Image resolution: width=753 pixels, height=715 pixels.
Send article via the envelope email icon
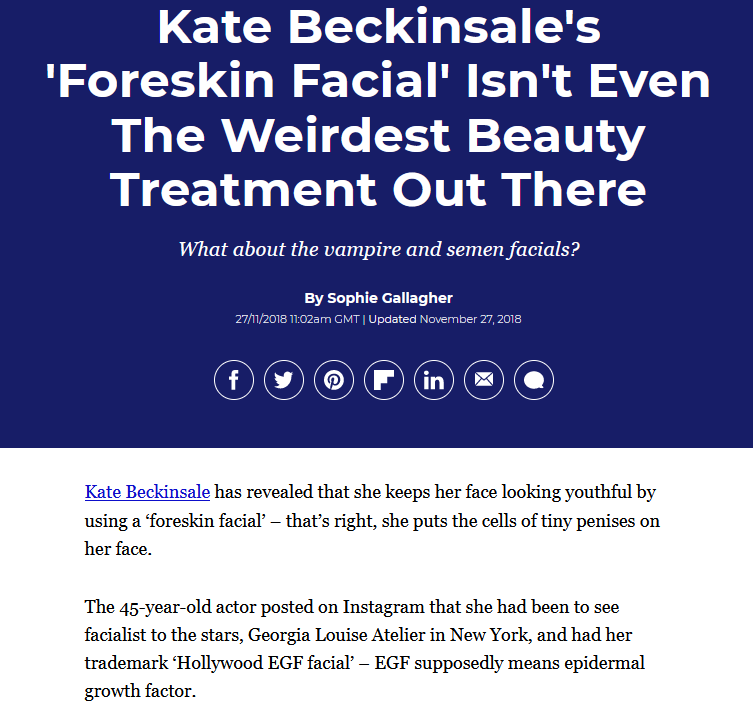[484, 380]
